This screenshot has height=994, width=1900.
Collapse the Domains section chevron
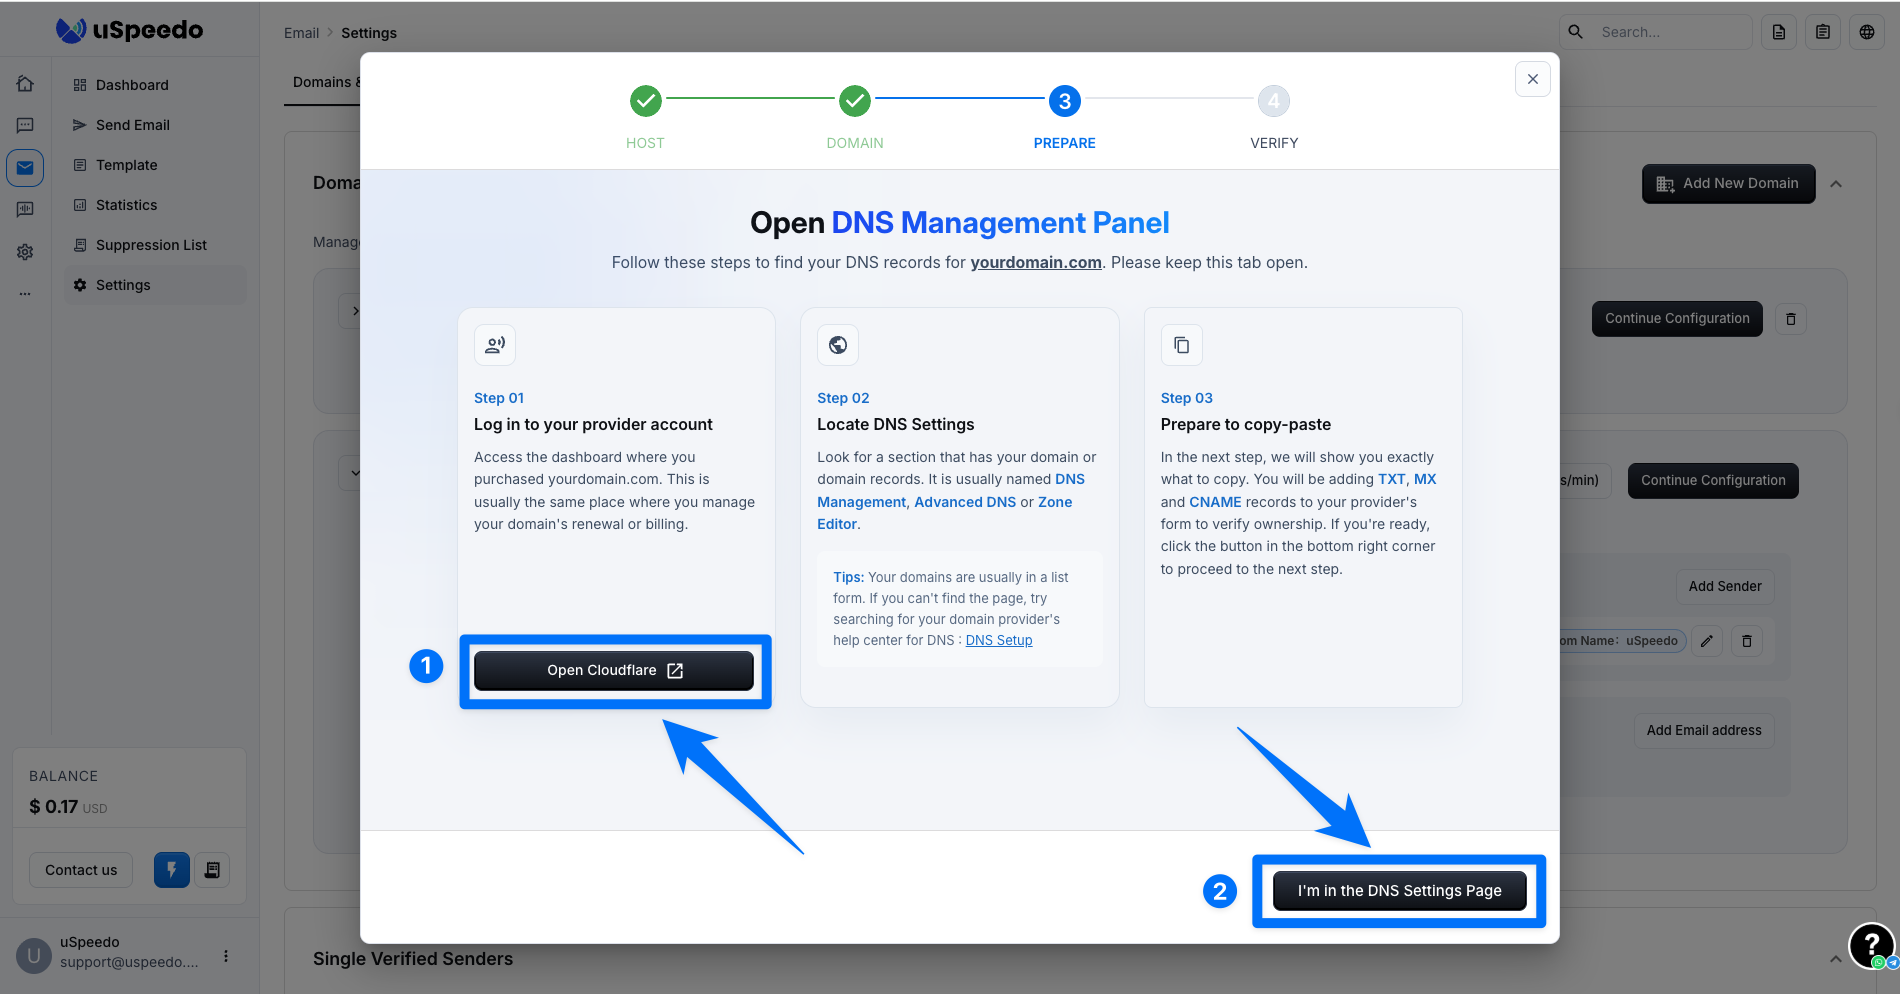(1836, 184)
